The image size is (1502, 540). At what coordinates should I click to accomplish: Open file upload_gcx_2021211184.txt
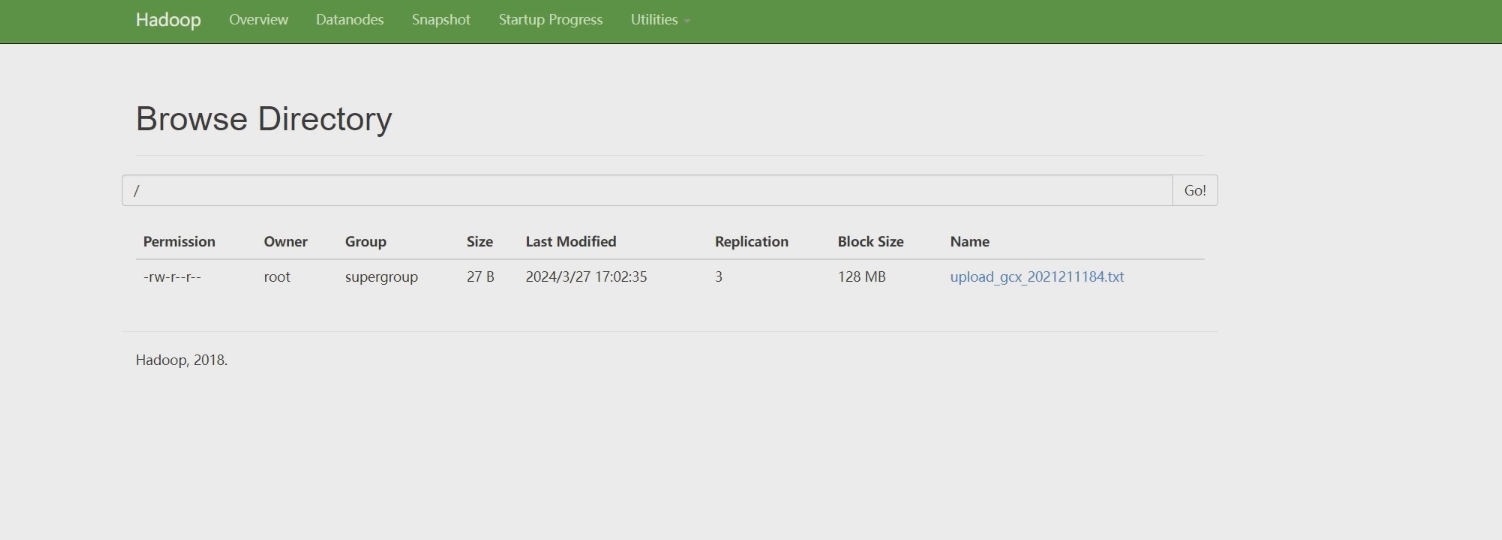point(1037,277)
